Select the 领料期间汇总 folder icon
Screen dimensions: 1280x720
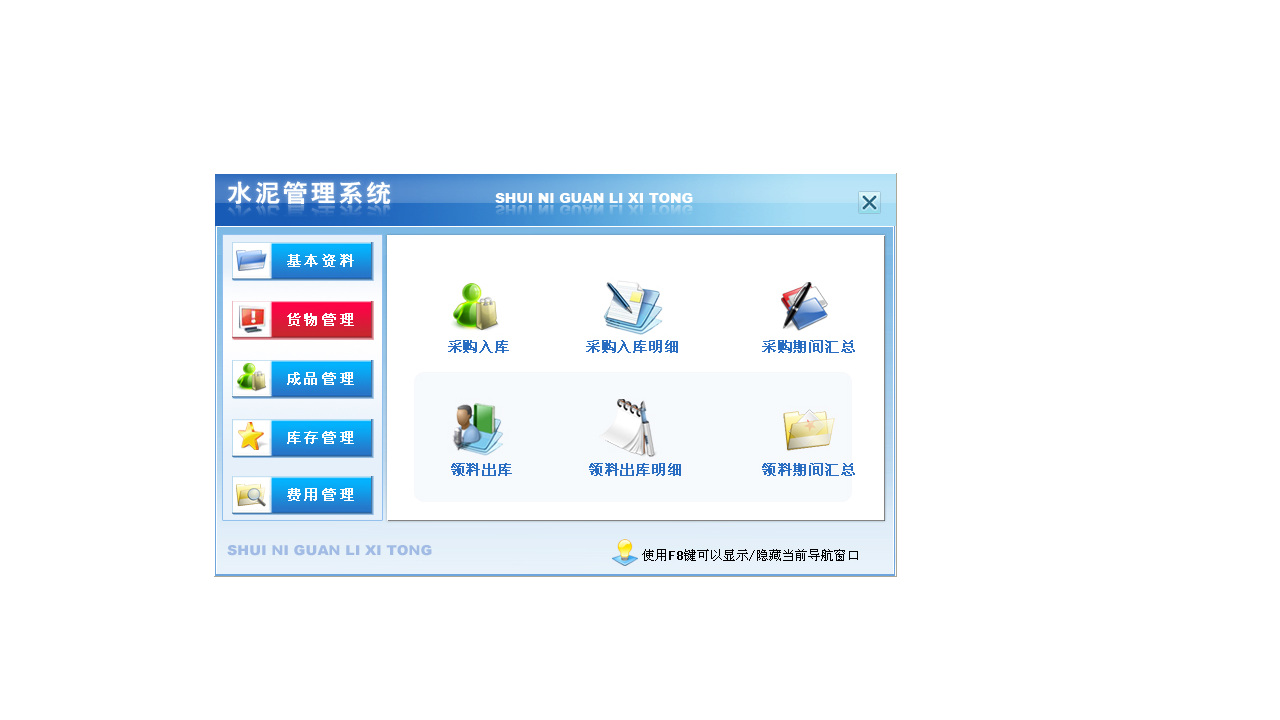(x=806, y=428)
